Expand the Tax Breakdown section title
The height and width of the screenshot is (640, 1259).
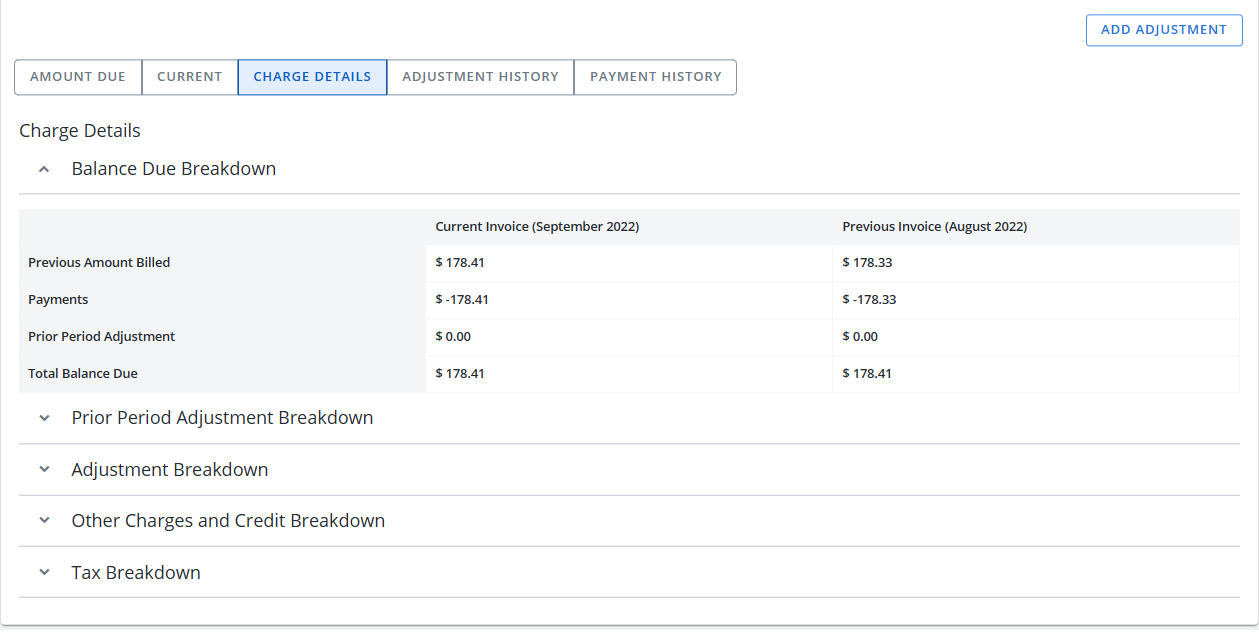136,573
